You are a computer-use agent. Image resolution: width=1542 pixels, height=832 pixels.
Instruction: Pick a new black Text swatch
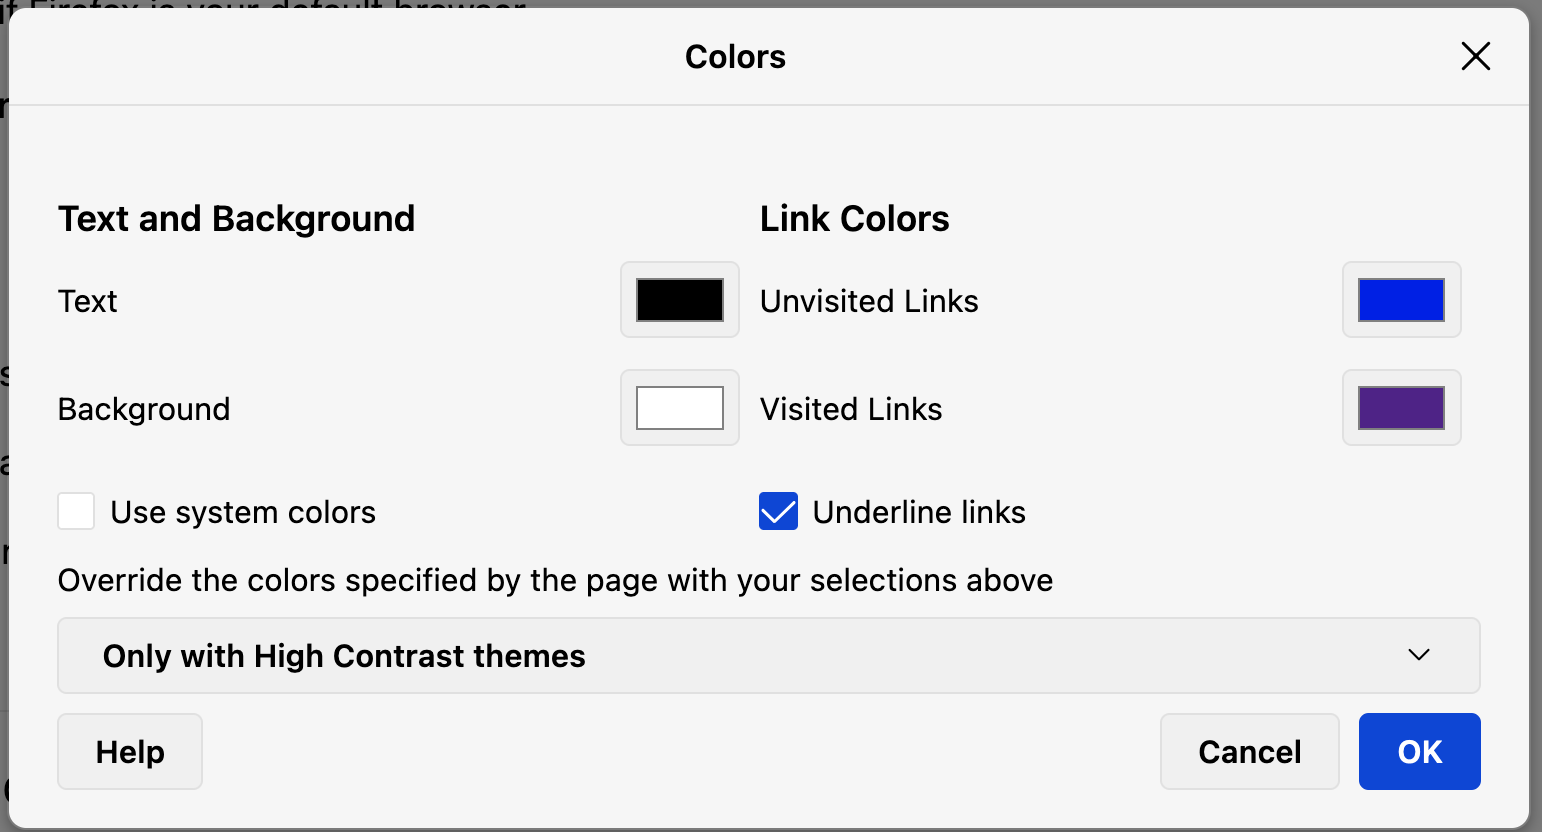point(680,300)
